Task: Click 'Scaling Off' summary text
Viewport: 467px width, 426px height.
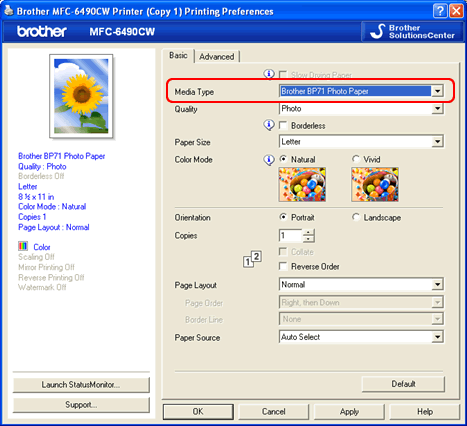Action: coord(36,257)
